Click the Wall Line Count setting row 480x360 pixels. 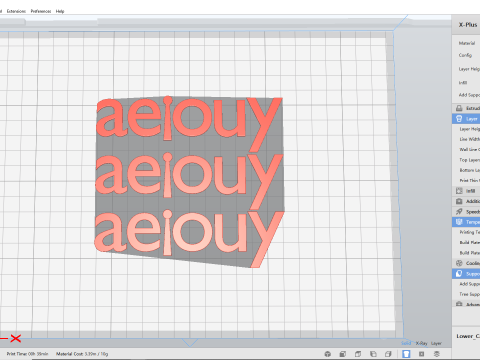click(469, 149)
